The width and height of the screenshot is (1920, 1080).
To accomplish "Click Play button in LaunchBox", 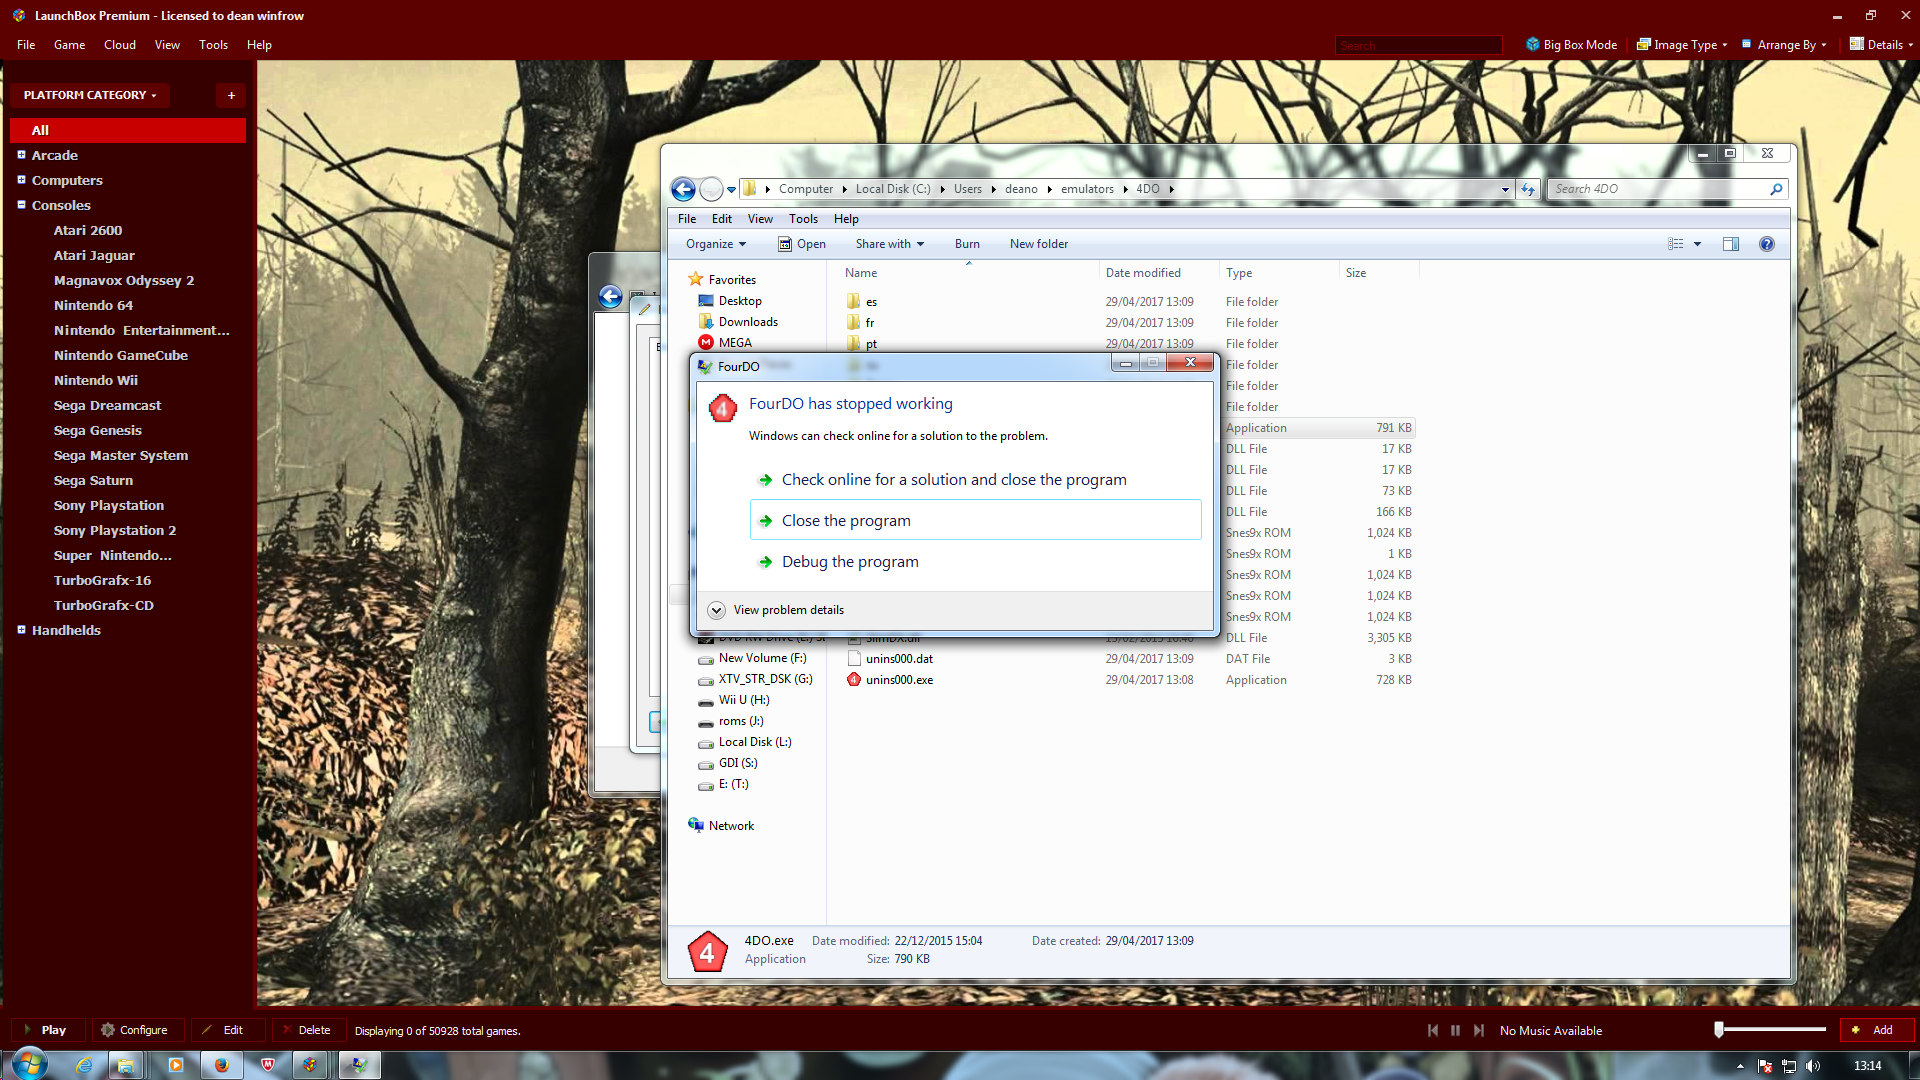I will (x=47, y=1030).
